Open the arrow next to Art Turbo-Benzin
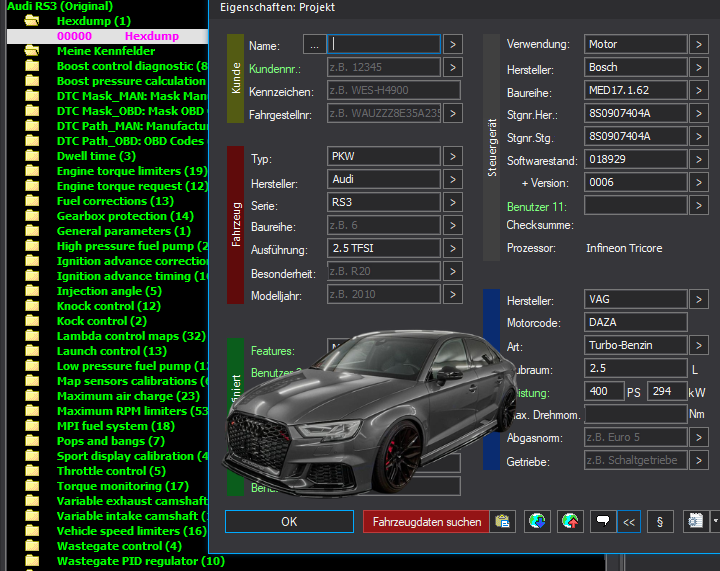The height and width of the screenshot is (571, 720). point(699,345)
